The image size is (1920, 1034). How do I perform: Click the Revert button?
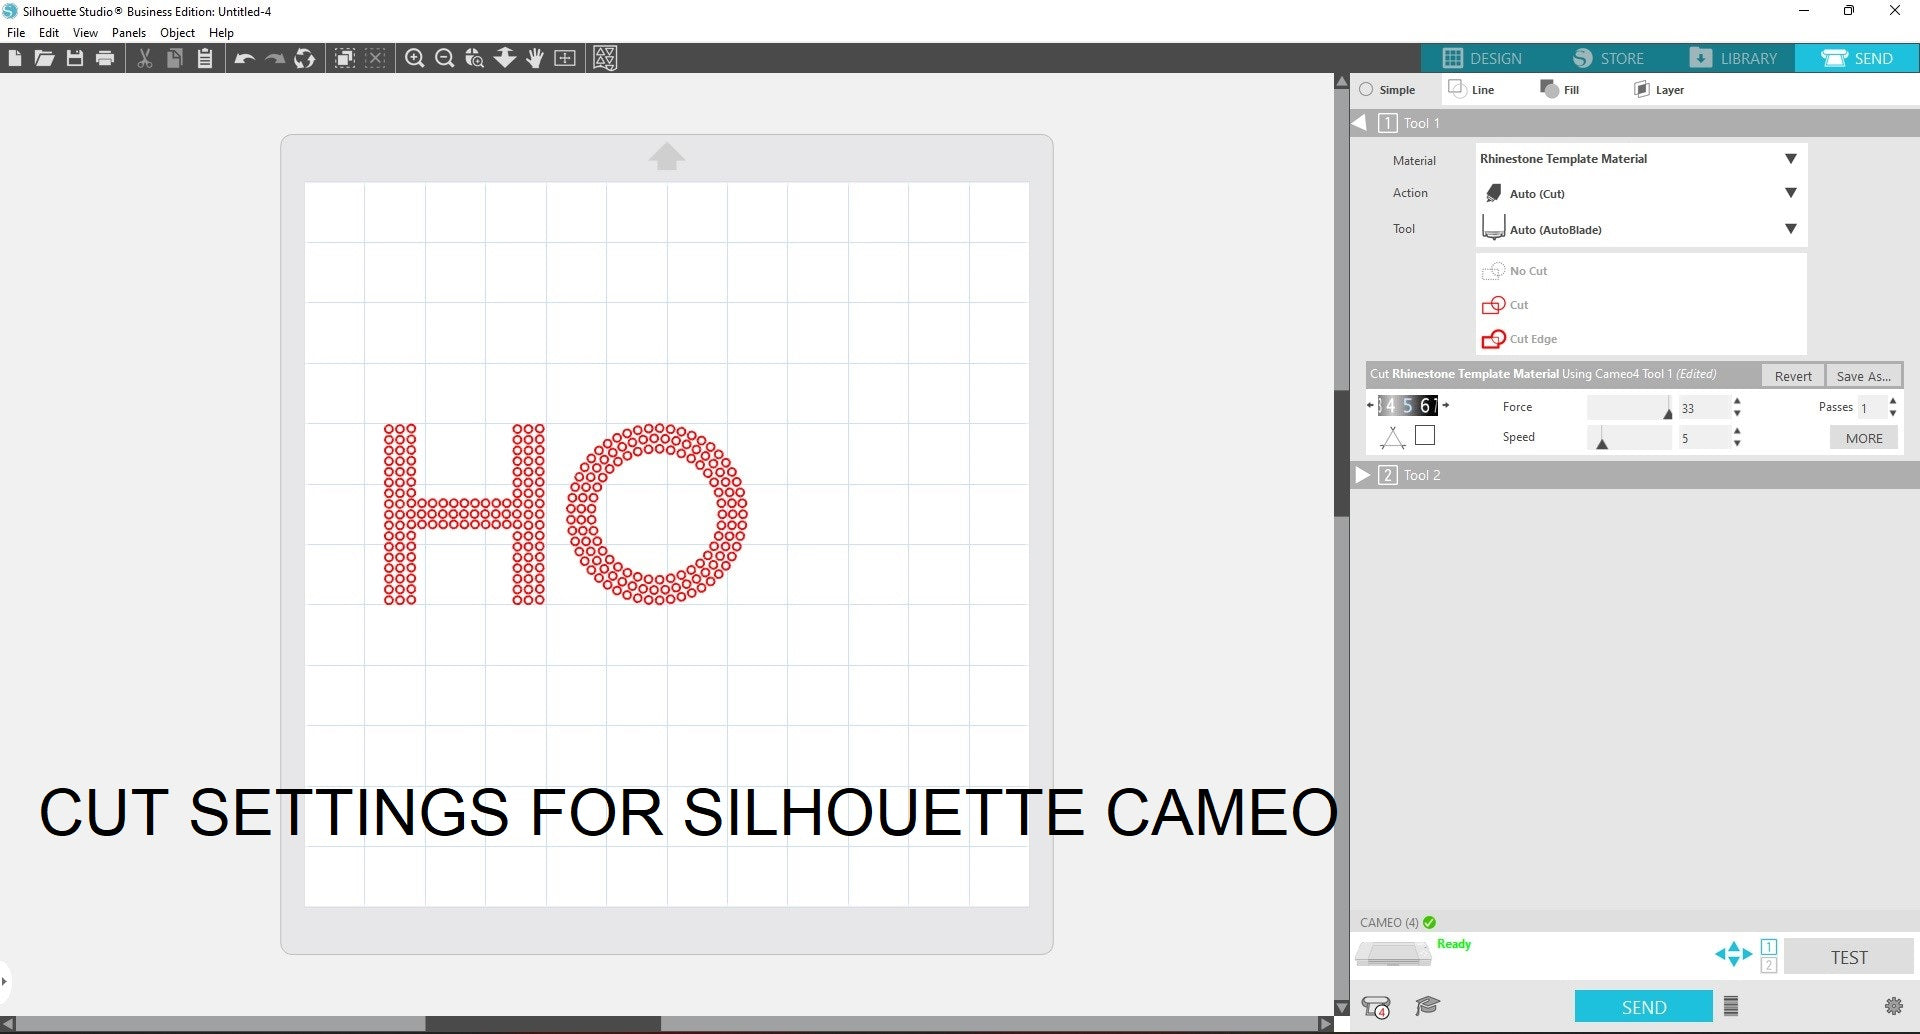pos(1792,376)
